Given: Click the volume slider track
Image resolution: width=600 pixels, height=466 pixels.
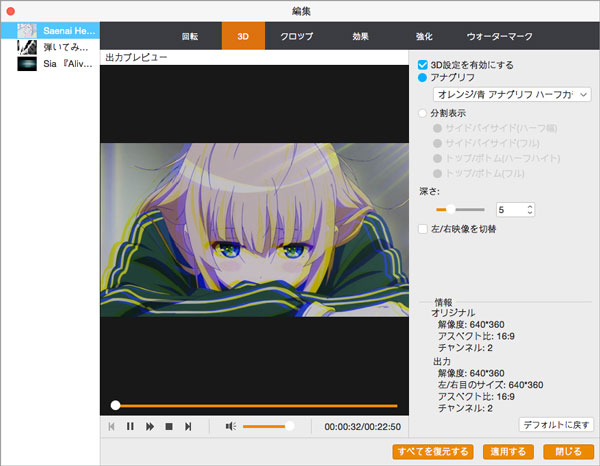Looking at the screenshot, I should tap(268, 426).
